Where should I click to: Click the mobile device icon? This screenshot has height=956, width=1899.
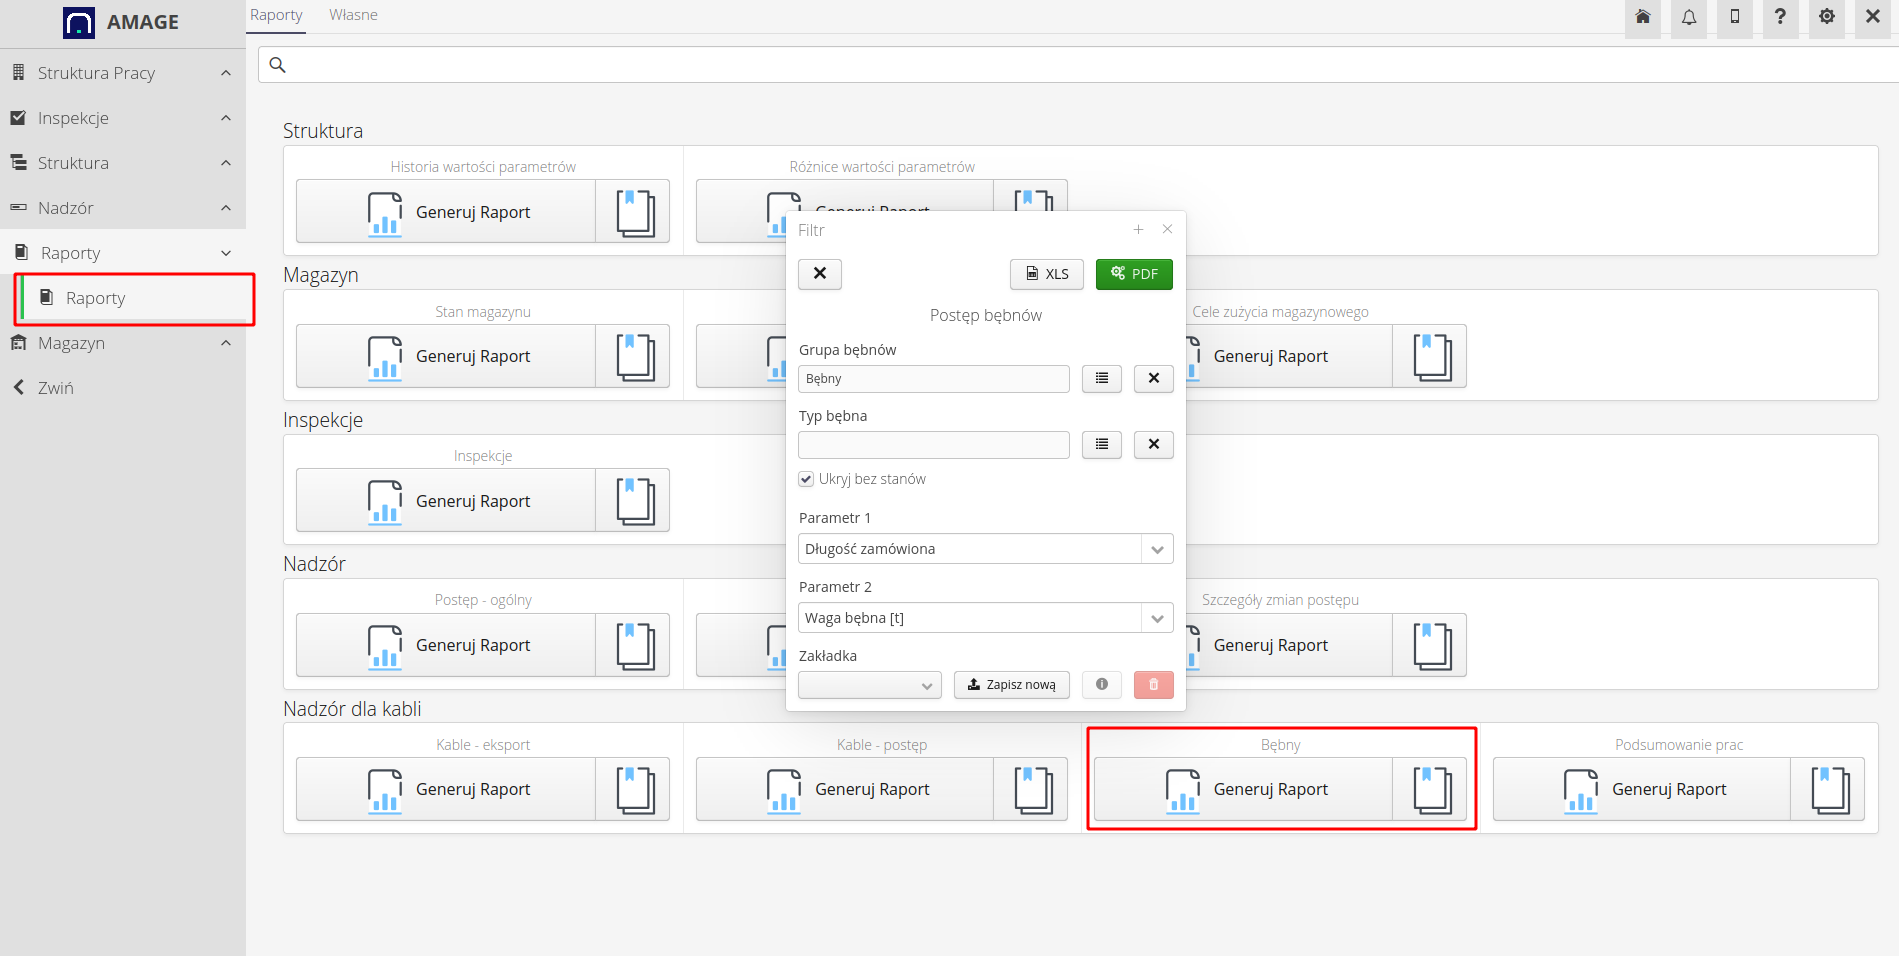tap(1734, 17)
